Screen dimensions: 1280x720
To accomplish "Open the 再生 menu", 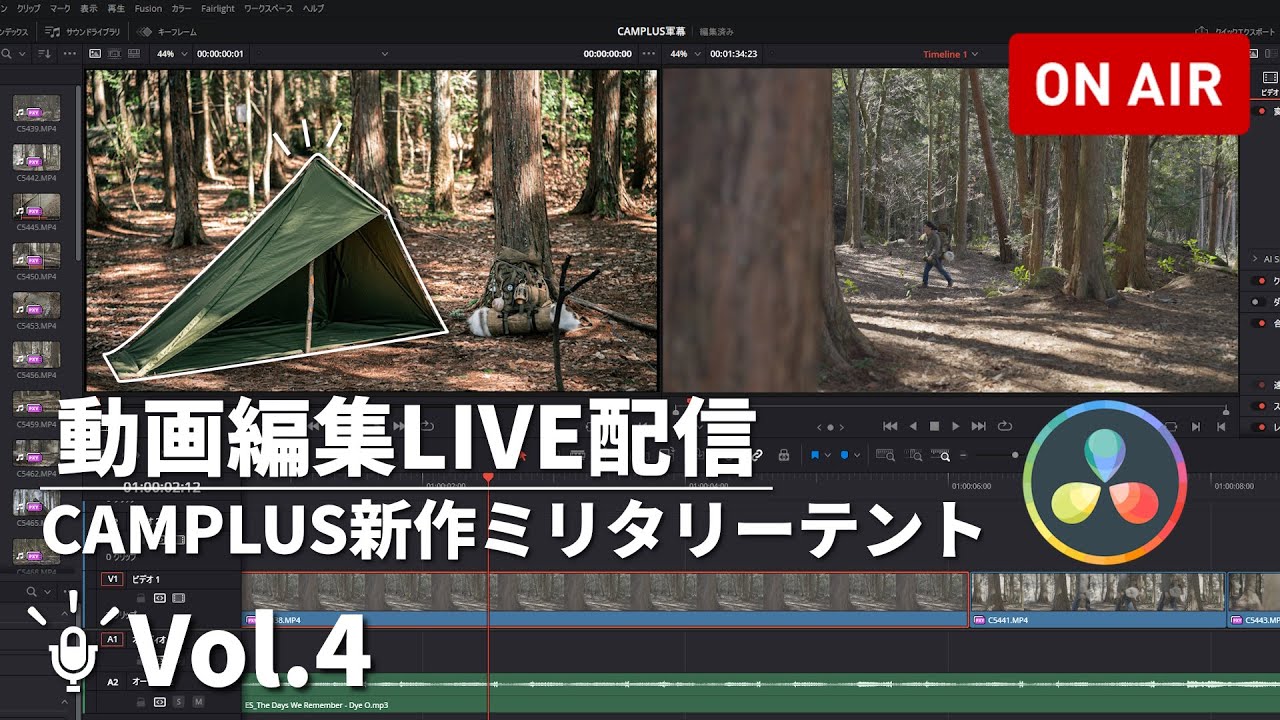I will pyautogui.click(x=116, y=8).
